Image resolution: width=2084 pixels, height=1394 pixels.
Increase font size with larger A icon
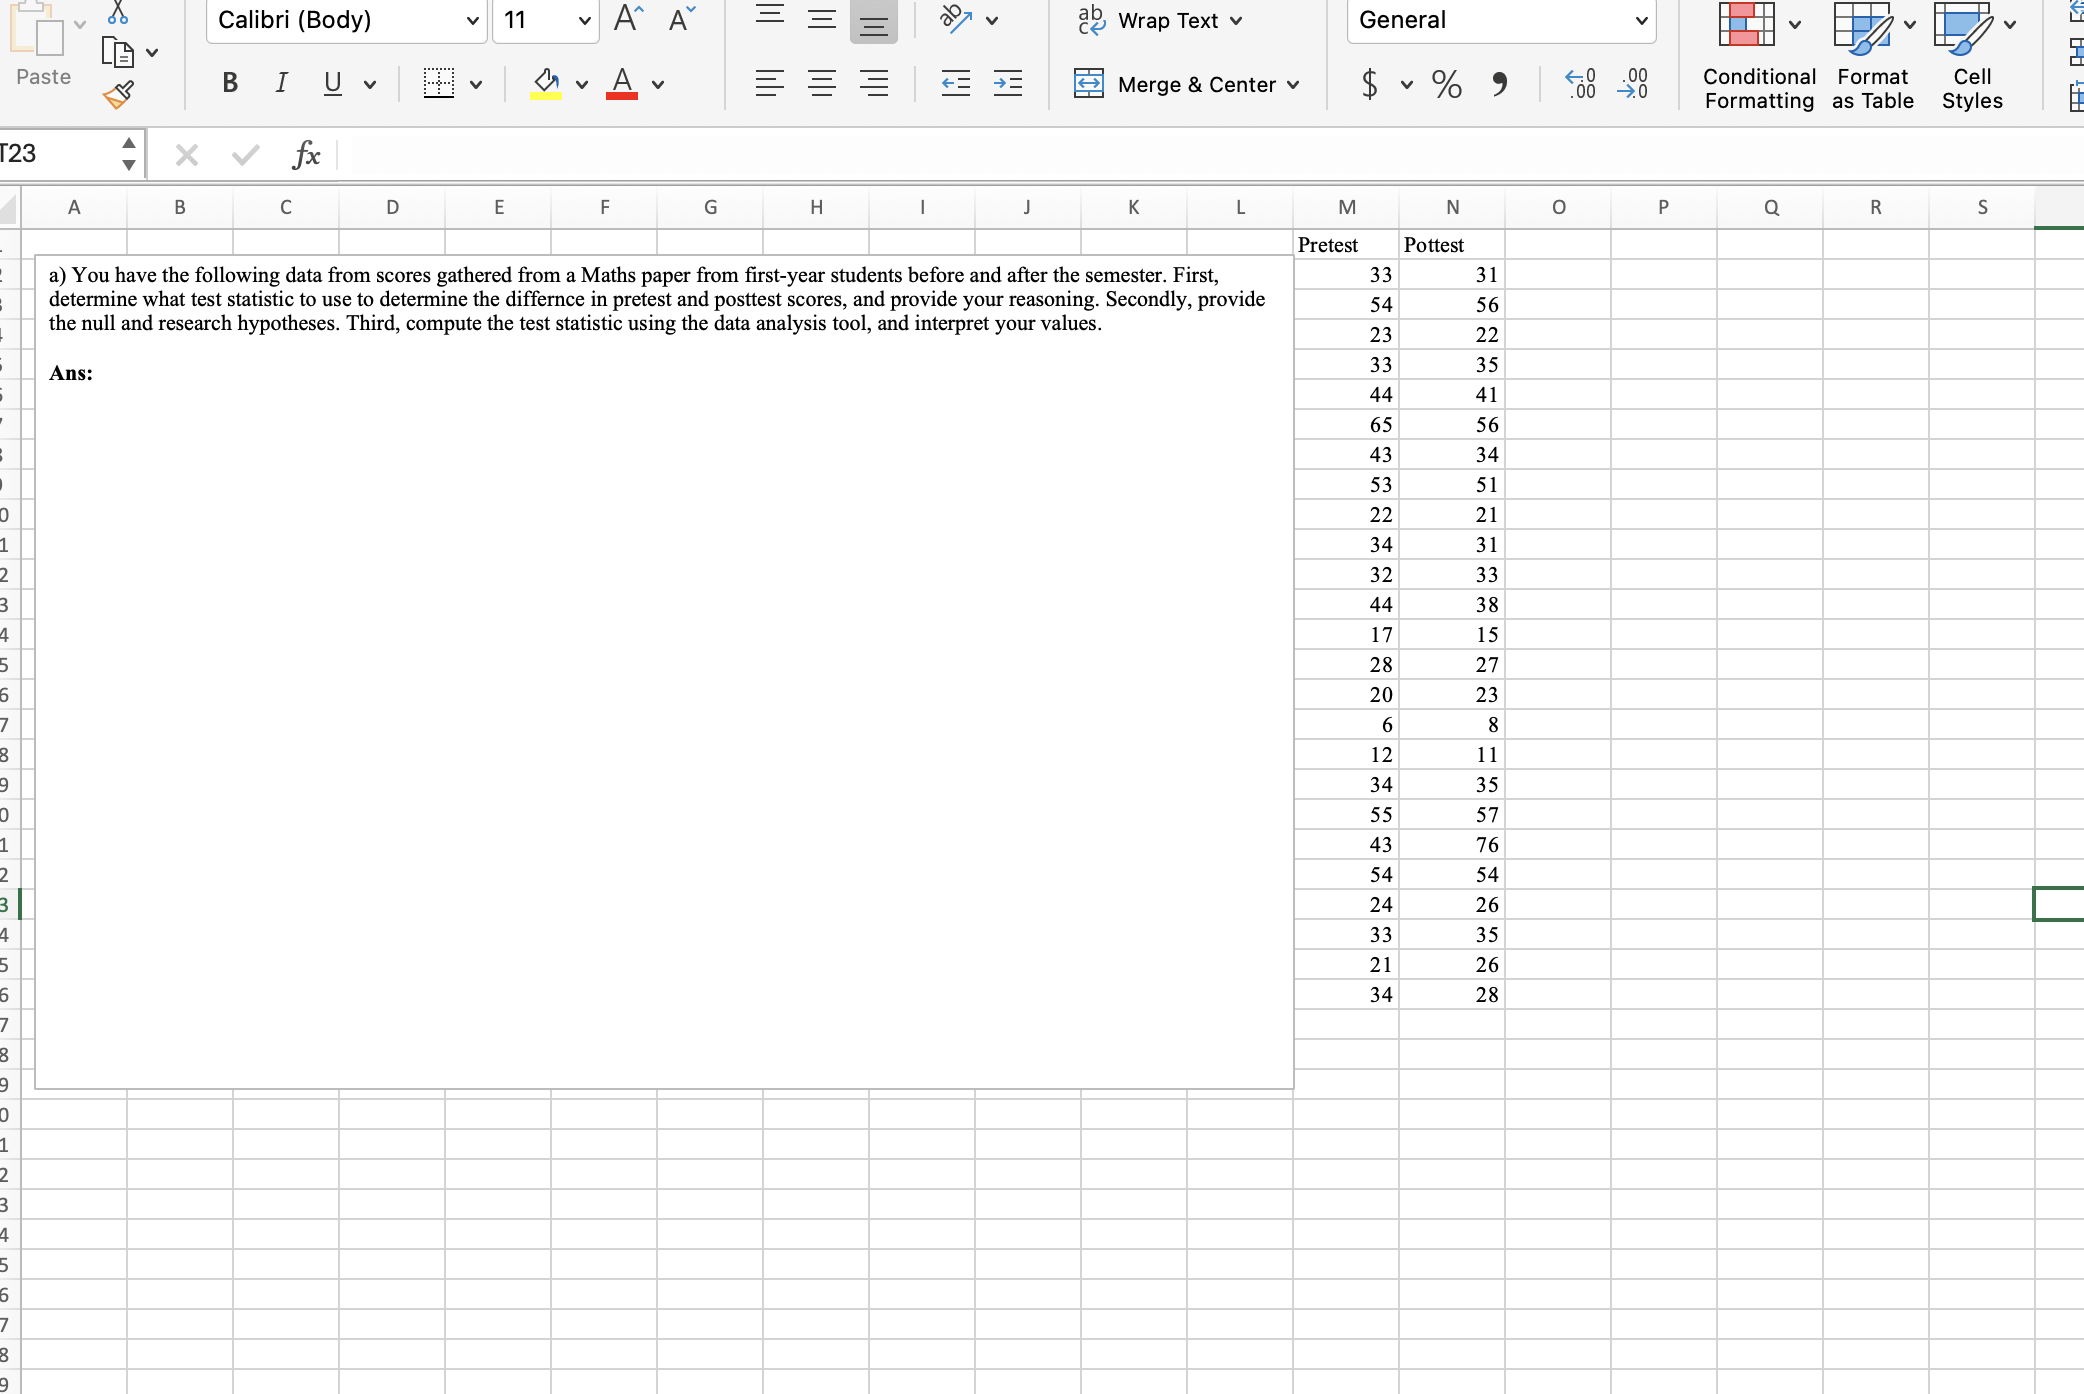628,19
